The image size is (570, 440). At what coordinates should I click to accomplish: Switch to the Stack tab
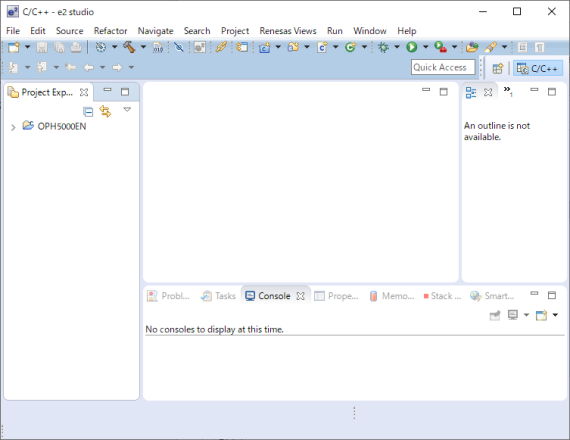pyautogui.click(x=442, y=296)
